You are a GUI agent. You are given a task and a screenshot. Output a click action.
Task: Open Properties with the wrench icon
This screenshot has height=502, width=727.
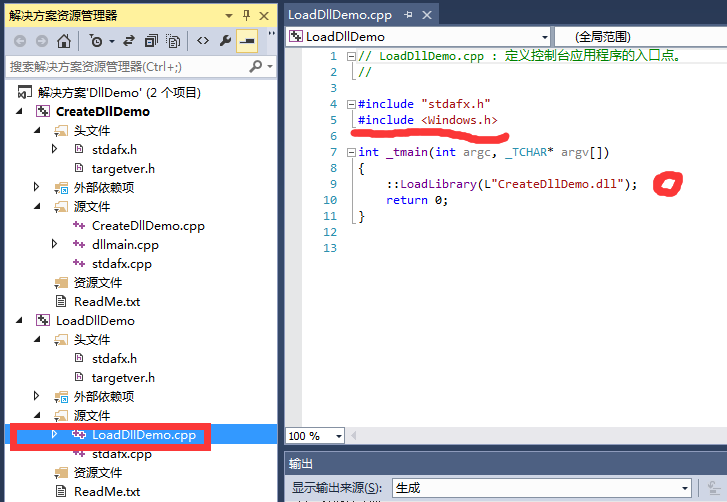[225, 41]
